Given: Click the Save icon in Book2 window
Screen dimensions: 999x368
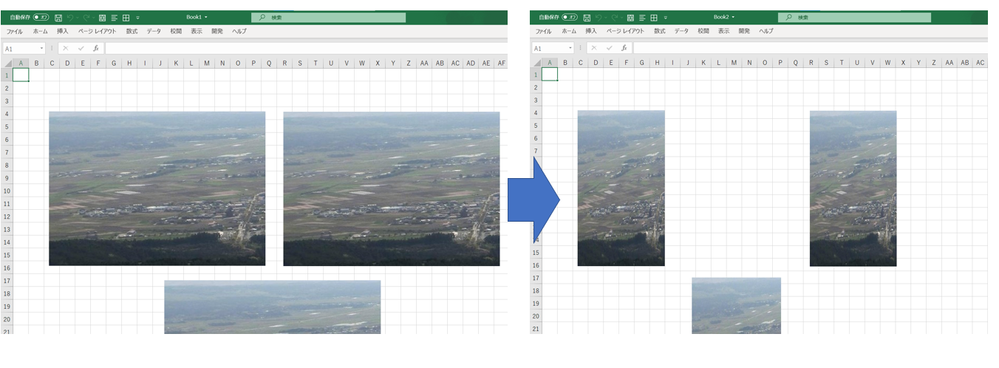Looking at the screenshot, I should 587,18.
